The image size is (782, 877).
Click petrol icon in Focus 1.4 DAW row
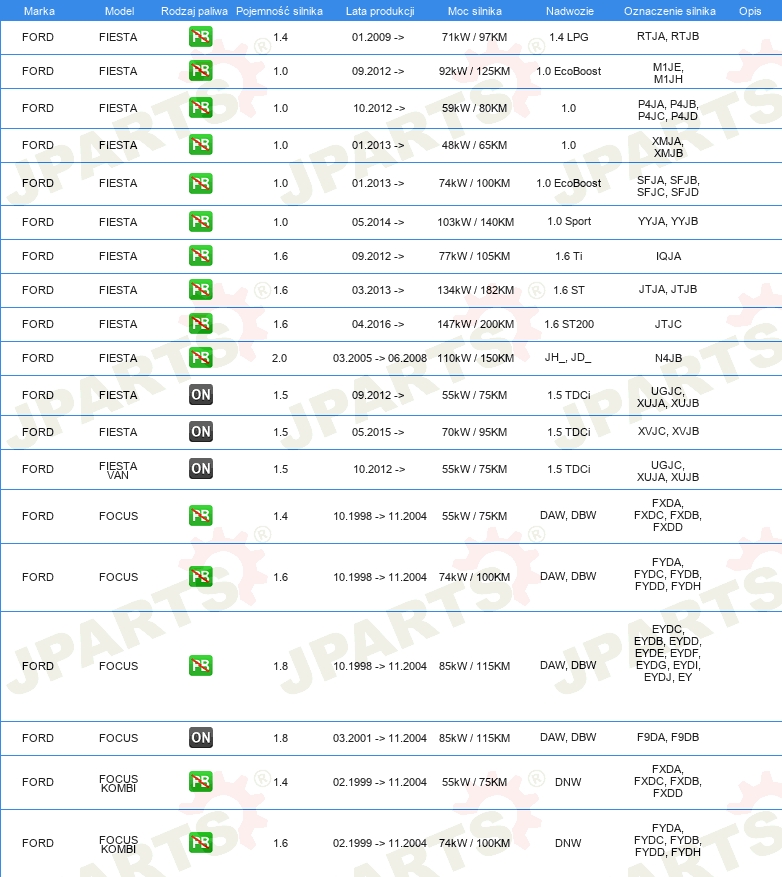click(201, 516)
